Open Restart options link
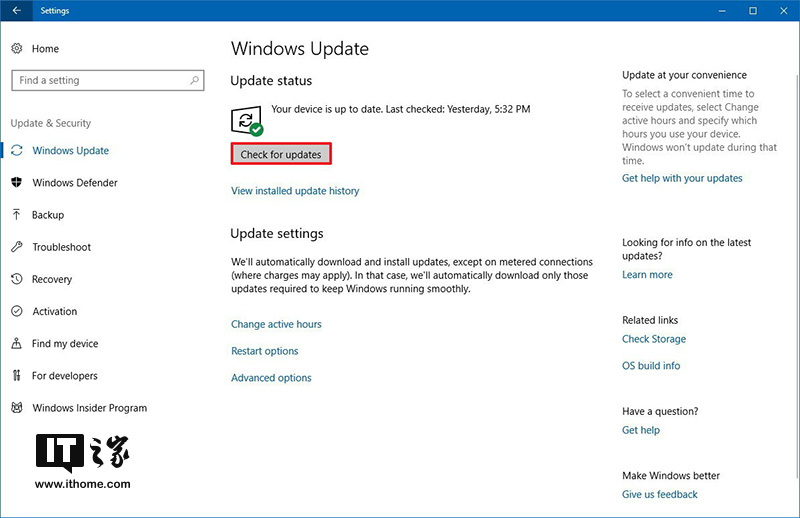The height and width of the screenshot is (518, 800). tap(264, 351)
